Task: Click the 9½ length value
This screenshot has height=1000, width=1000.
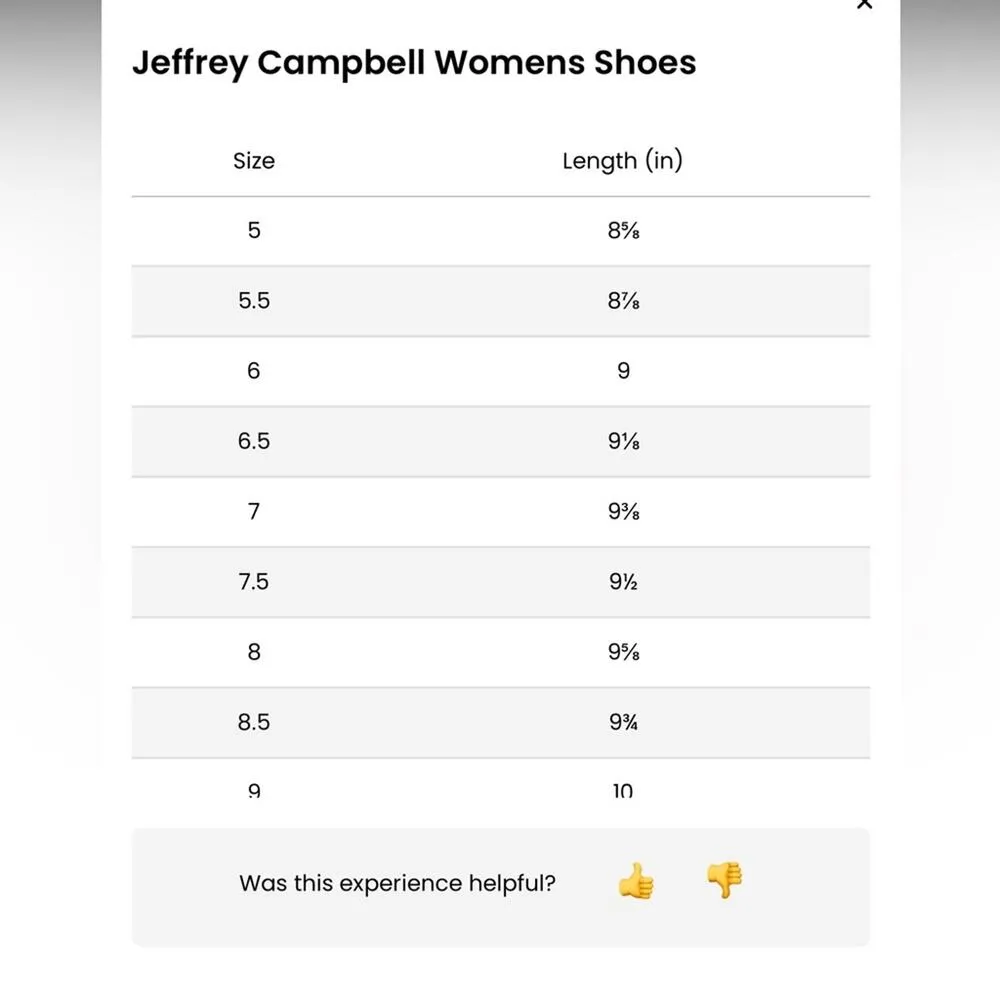Action: (x=623, y=581)
